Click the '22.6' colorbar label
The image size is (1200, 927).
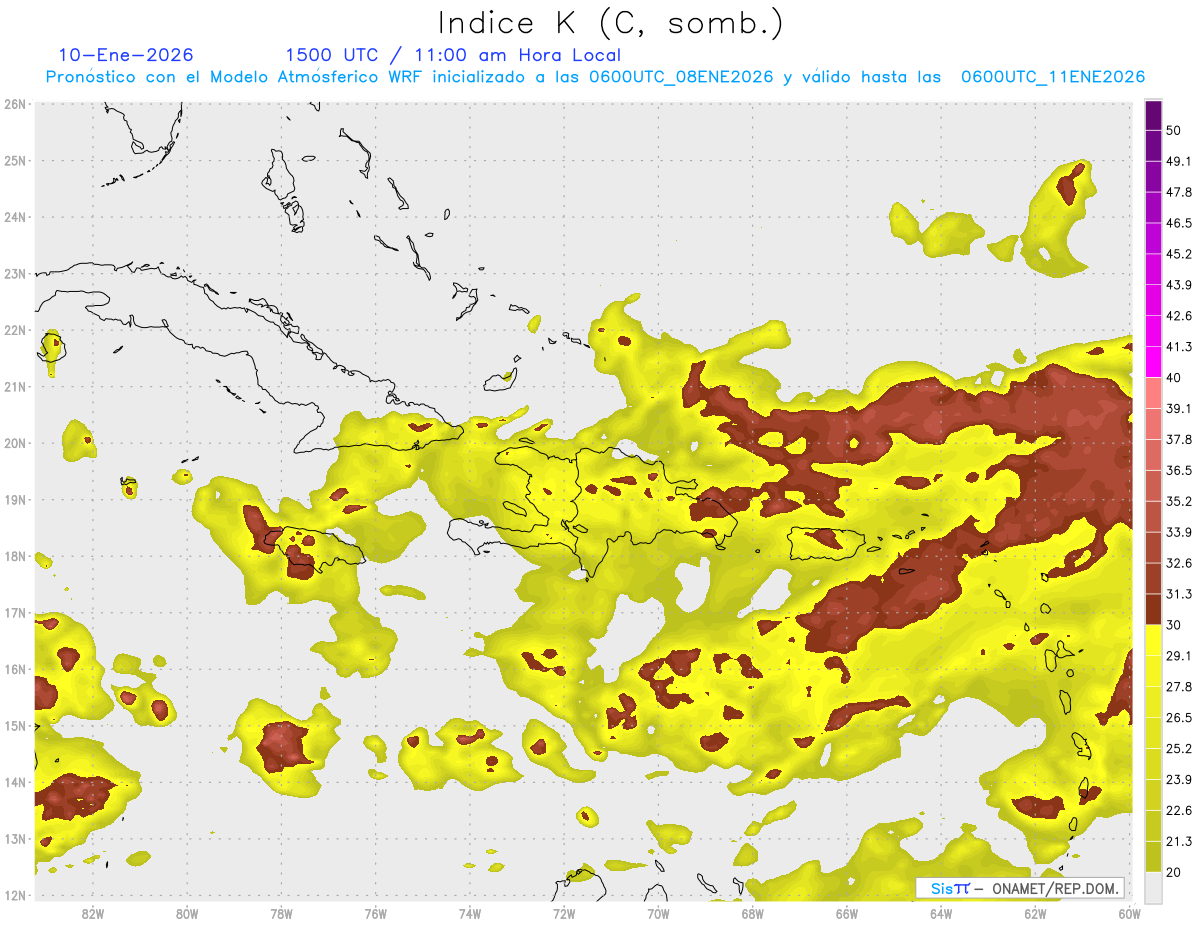pos(1179,810)
